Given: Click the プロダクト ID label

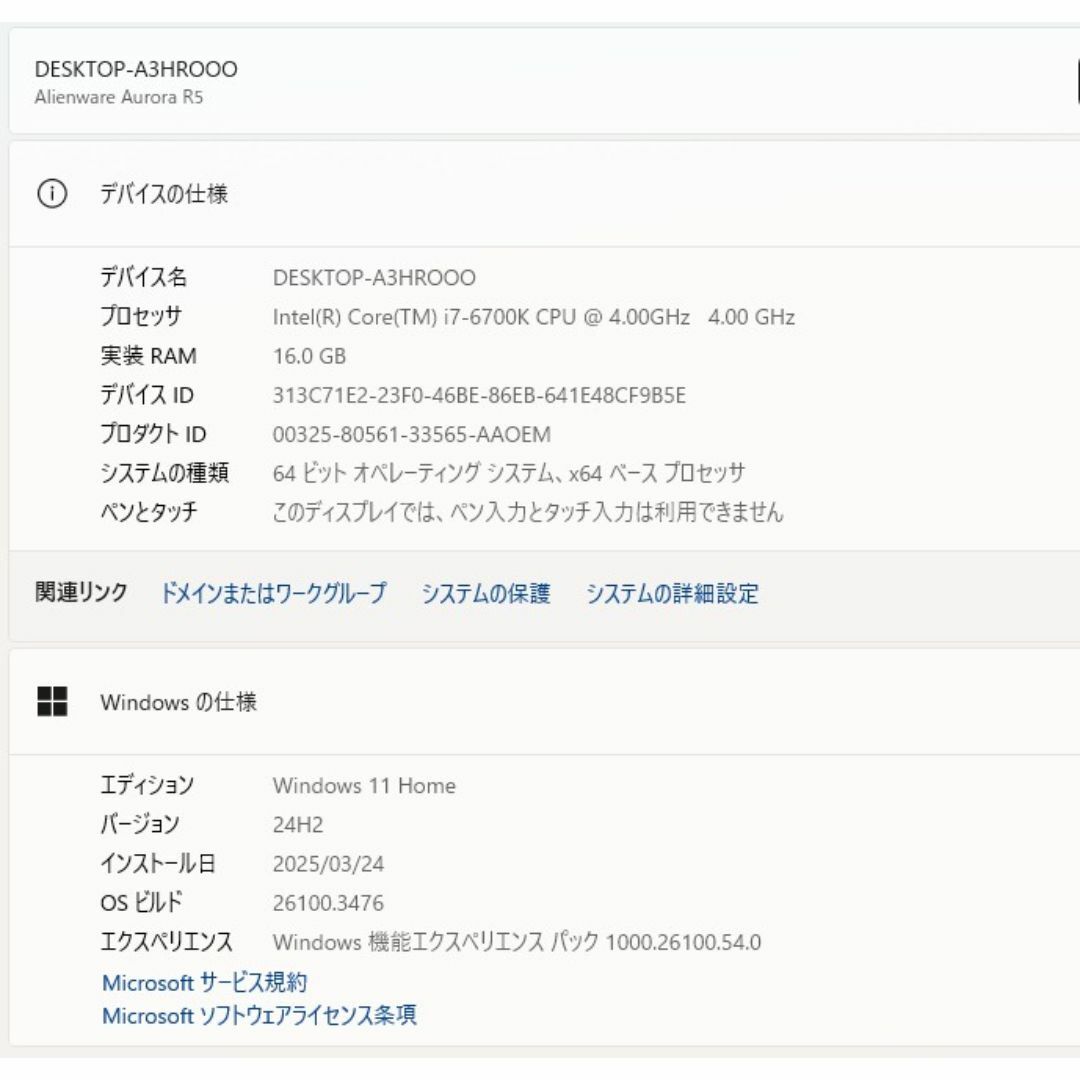Looking at the screenshot, I should pos(153,434).
